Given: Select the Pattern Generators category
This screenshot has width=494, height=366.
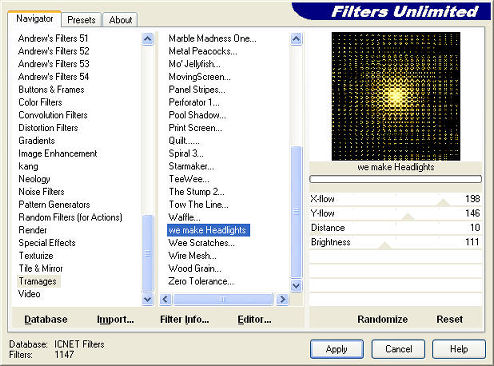Looking at the screenshot, I should (x=54, y=204).
